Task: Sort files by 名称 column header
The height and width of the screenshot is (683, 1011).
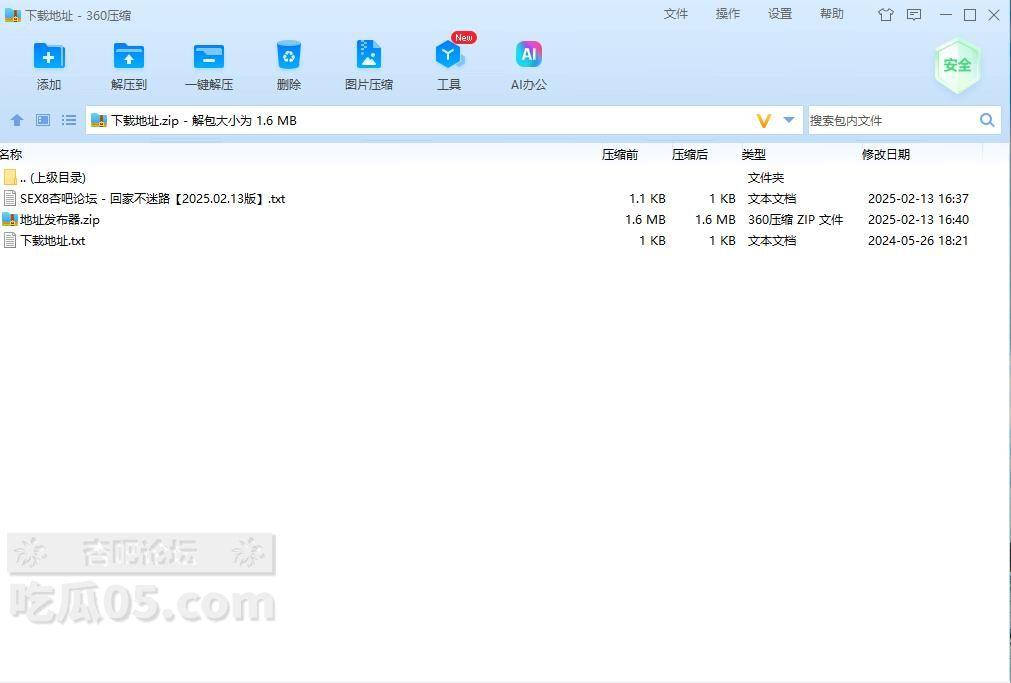Action: pyautogui.click(x=11, y=154)
